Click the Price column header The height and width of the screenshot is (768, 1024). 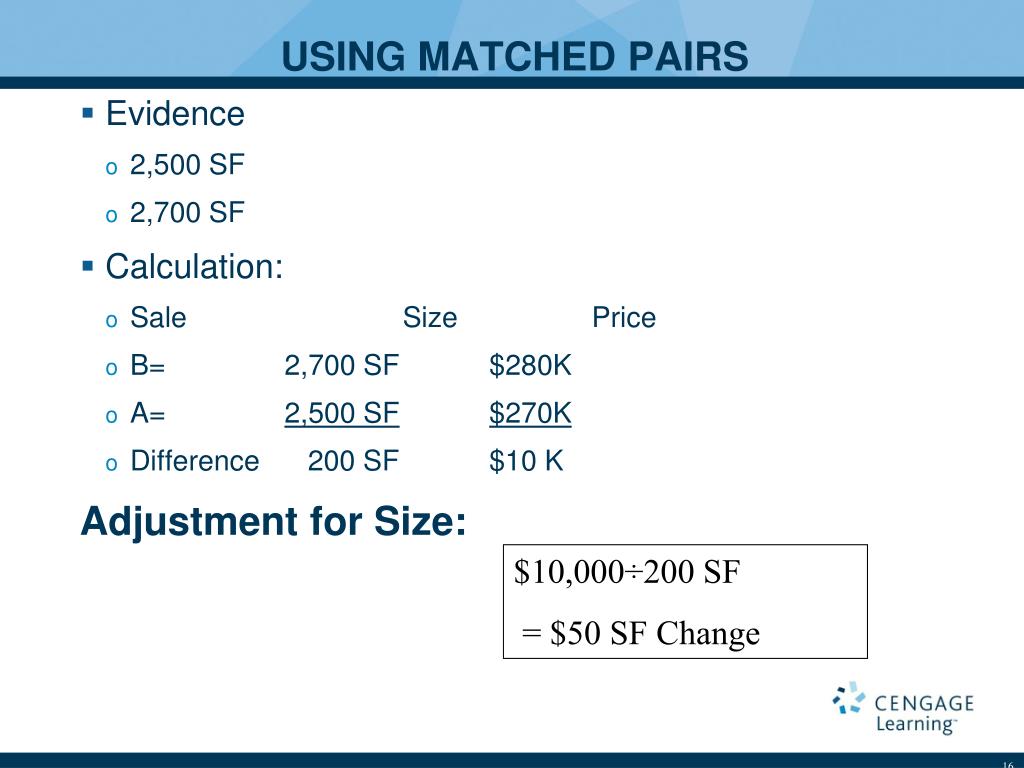(x=624, y=317)
